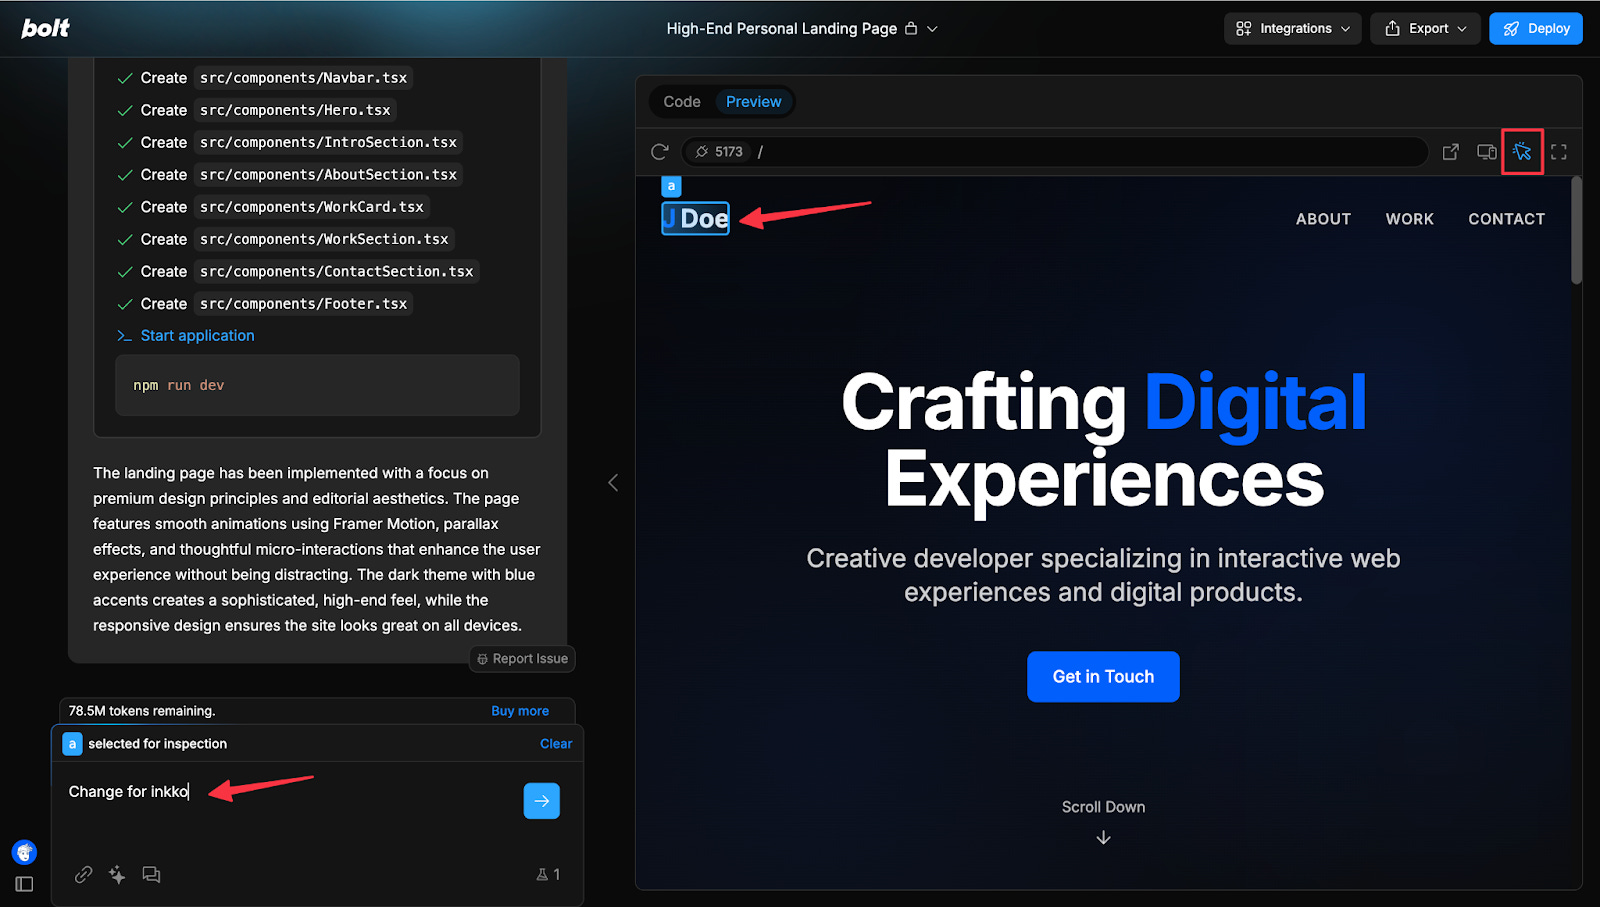The image size is (1600, 907).
Task: Switch to the Preview view
Action: coord(754,102)
